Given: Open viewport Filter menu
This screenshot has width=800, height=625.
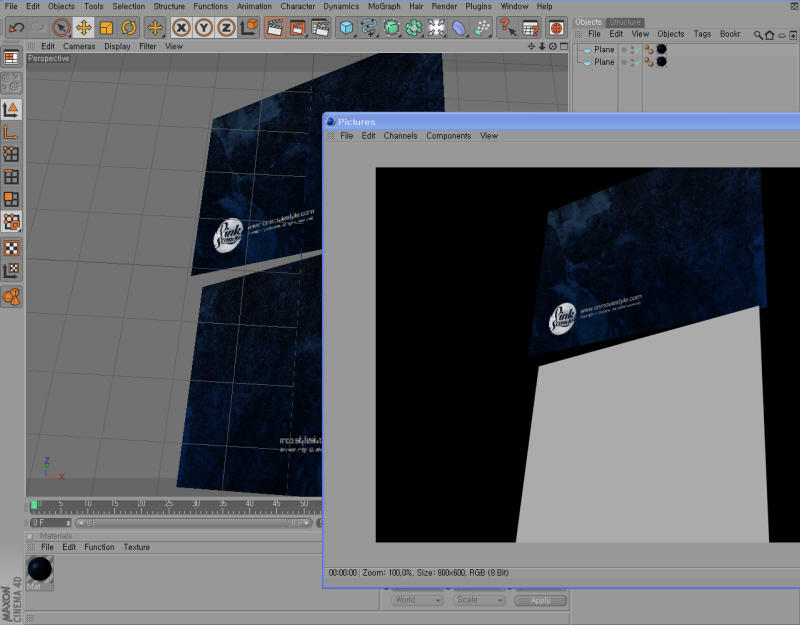Looking at the screenshot, I should tap(147, 46).
